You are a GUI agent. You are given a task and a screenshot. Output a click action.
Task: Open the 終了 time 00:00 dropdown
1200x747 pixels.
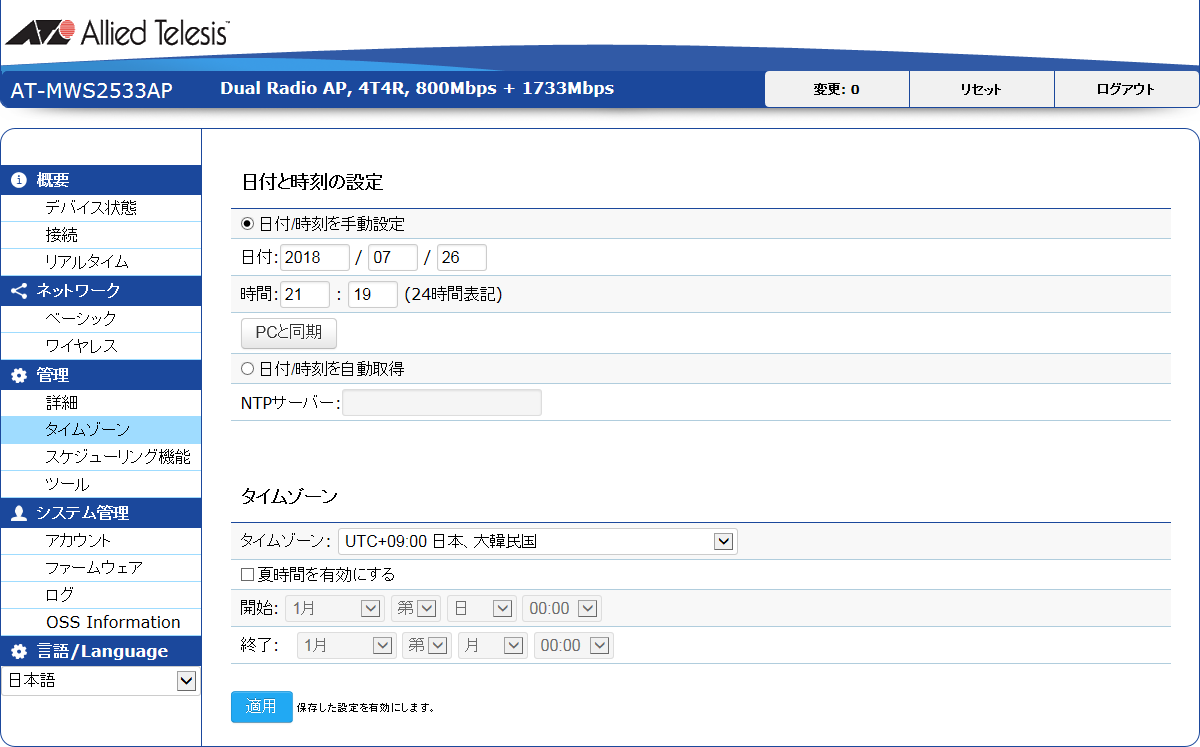pos(574,646)
